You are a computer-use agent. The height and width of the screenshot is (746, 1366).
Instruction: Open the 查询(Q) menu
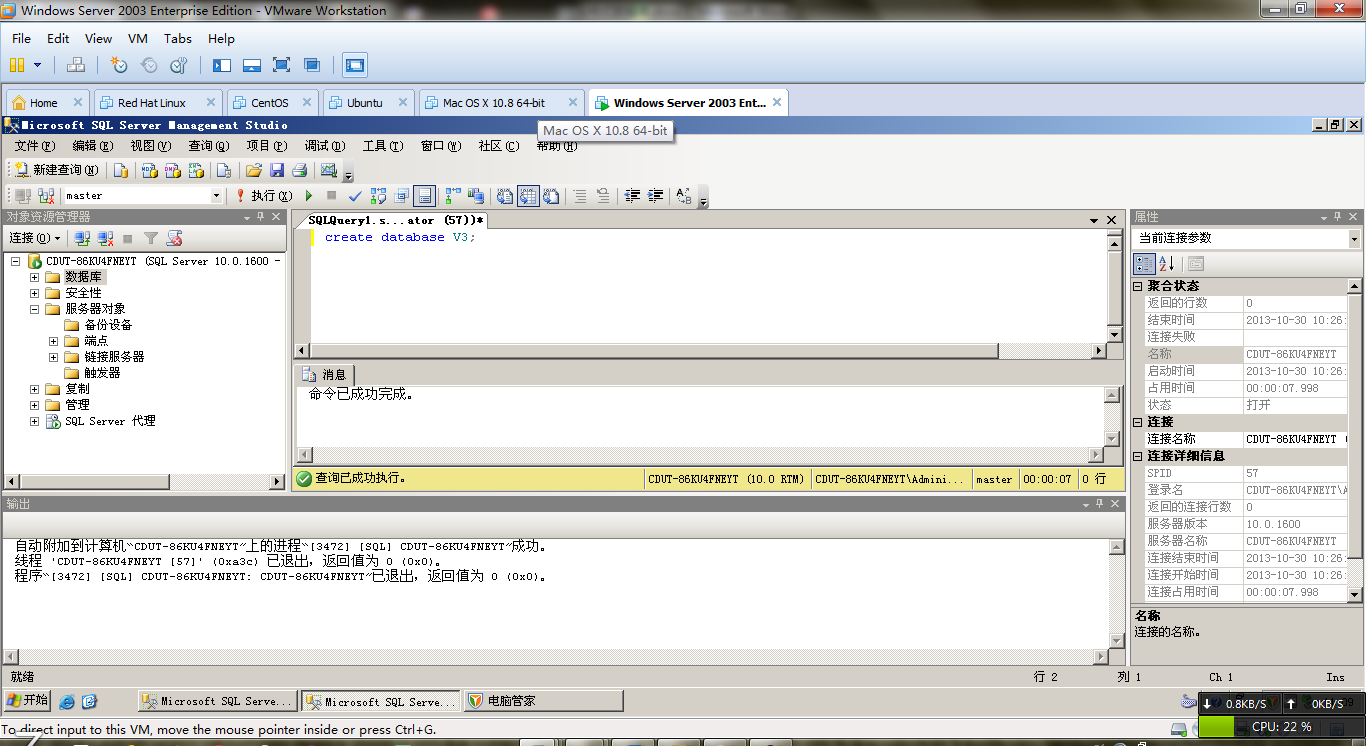coord(209,146)
